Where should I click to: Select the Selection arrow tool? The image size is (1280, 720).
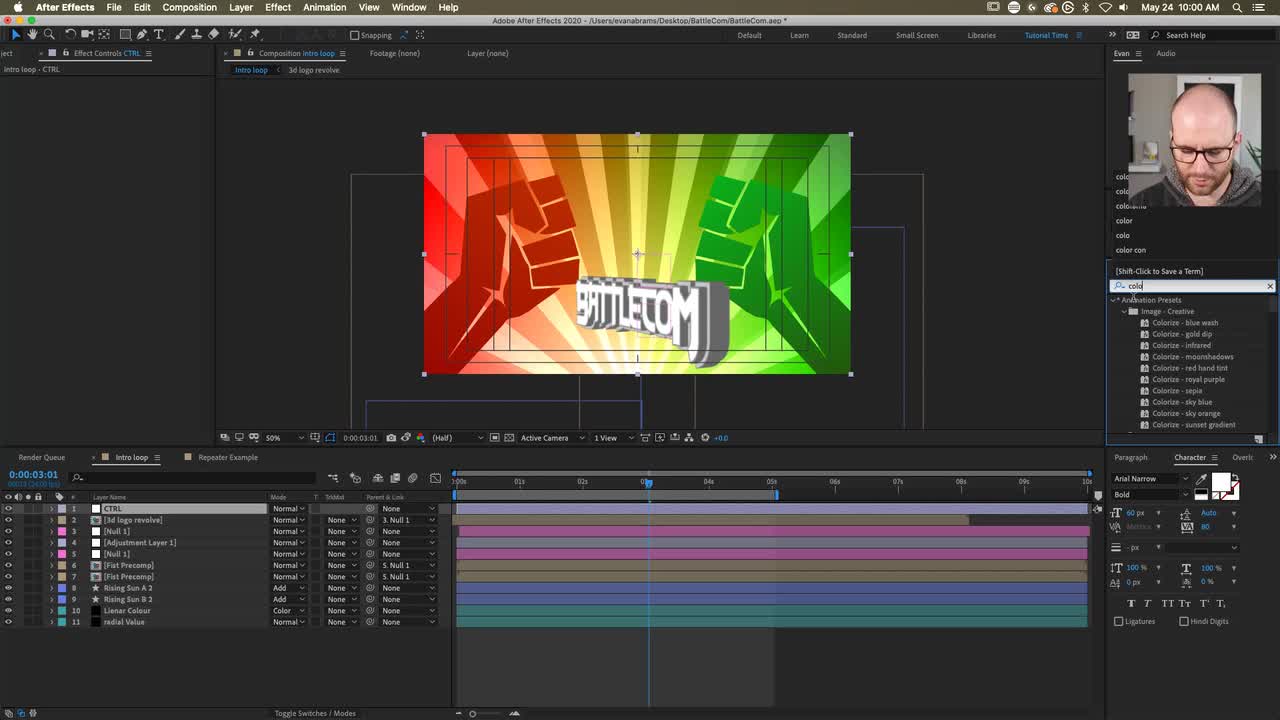click(16, 35)
